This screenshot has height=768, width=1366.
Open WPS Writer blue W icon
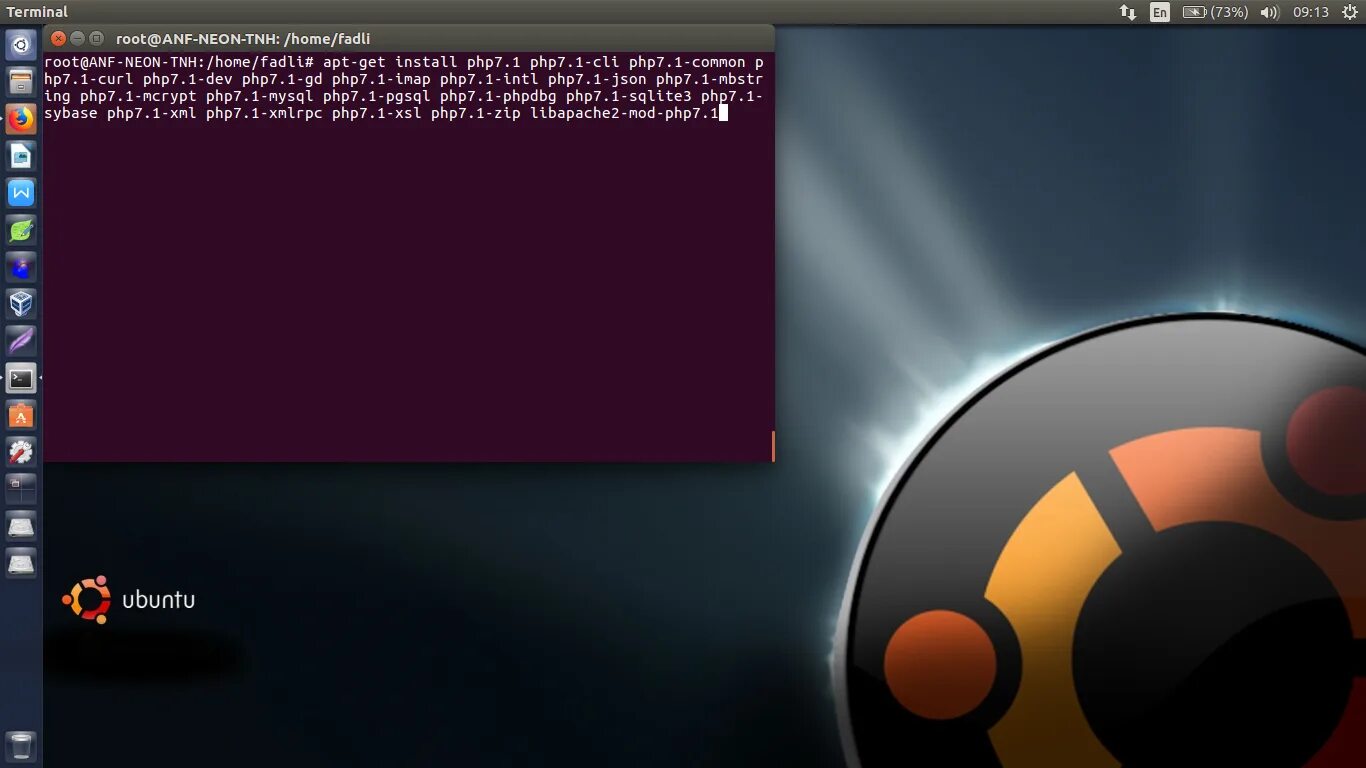(x=21, y=192)
